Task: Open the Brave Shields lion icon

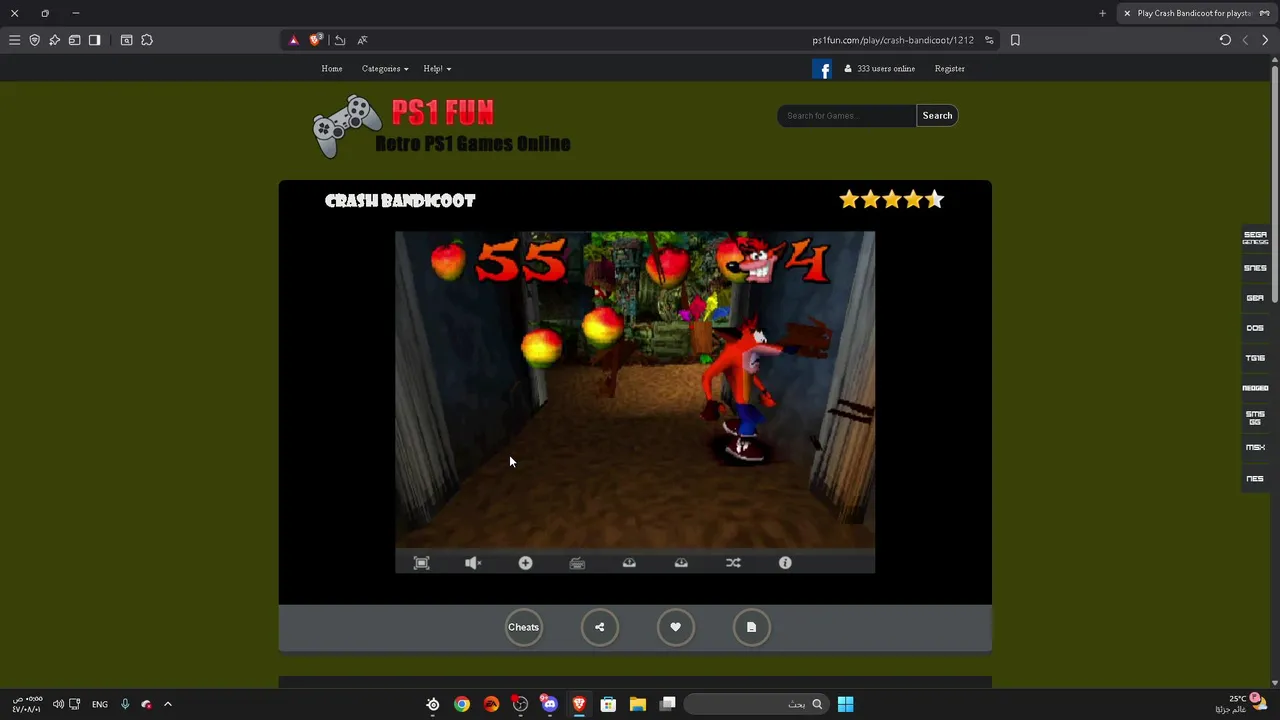Action: tap(316, 40)
